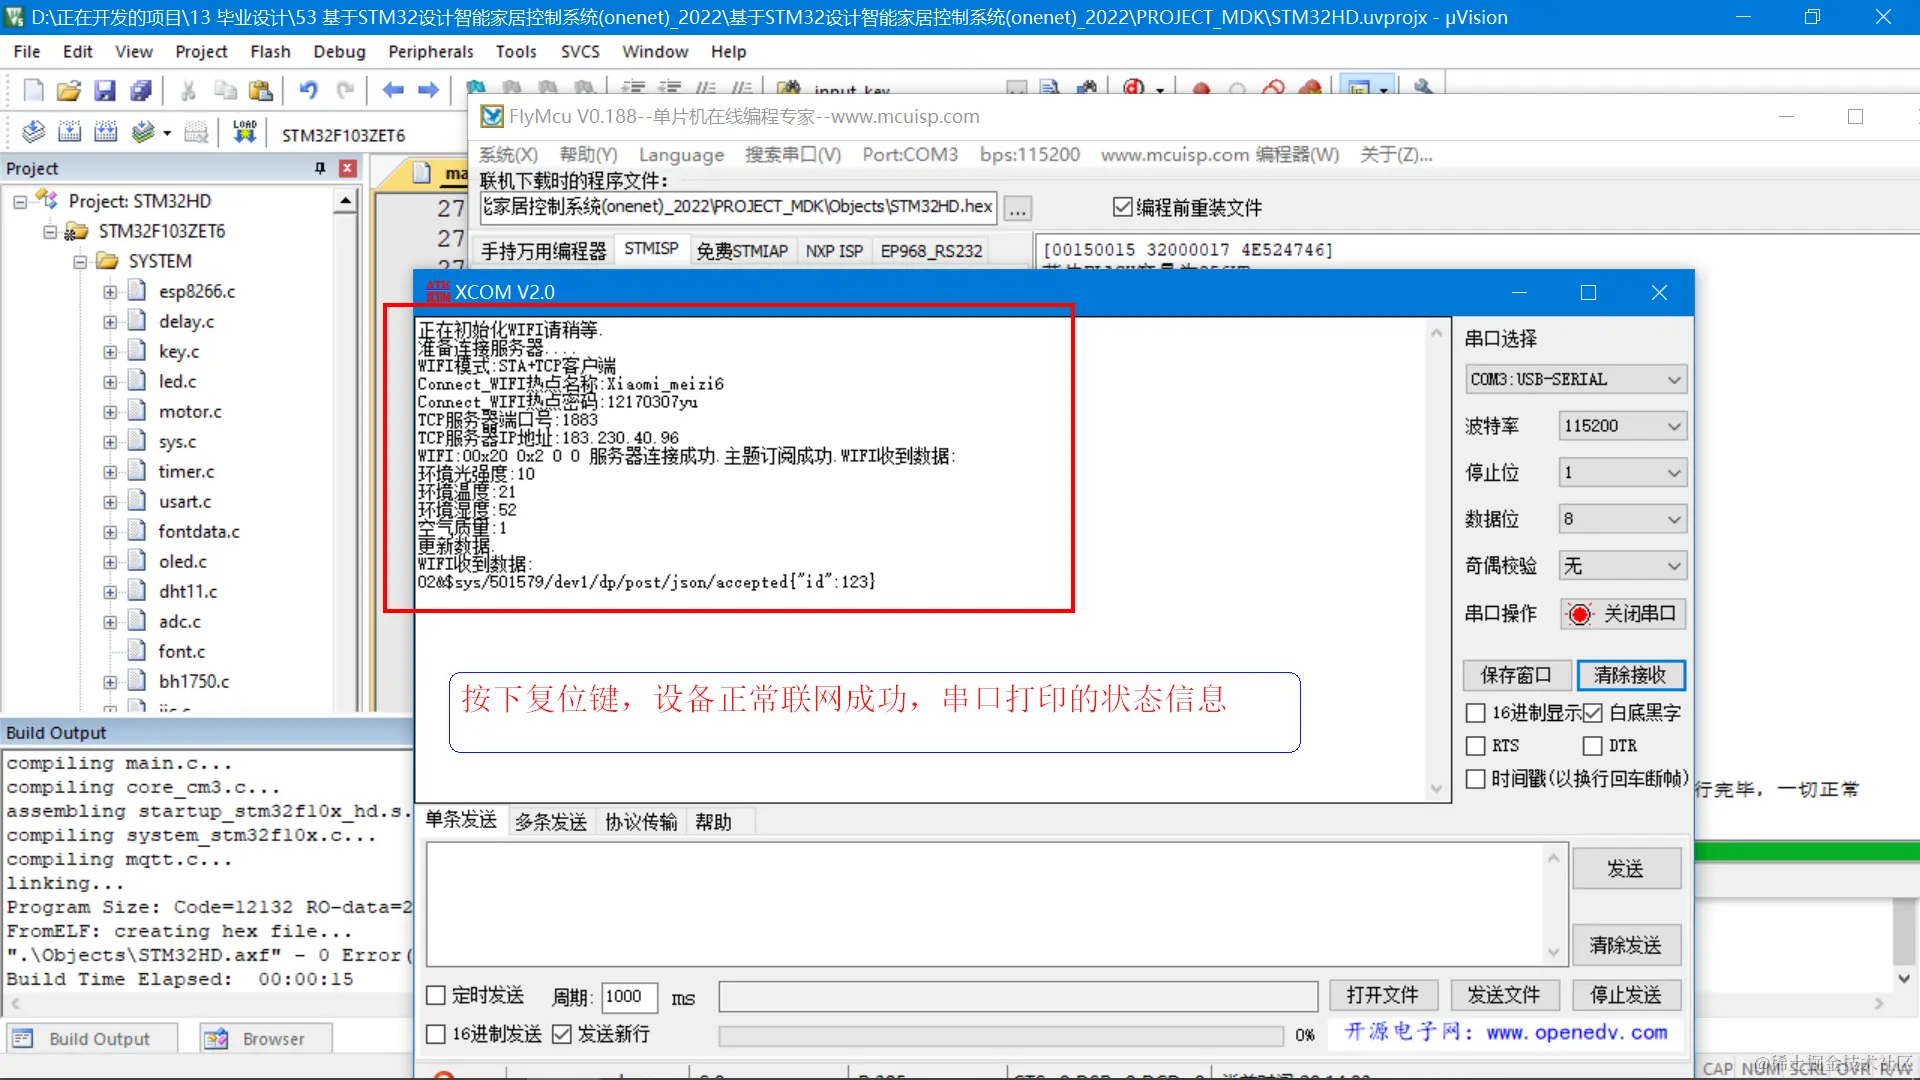Screen dimensions: 1920x1080
Task: Click the Rebuild all targets icon
Action: [x=105, y=133]
